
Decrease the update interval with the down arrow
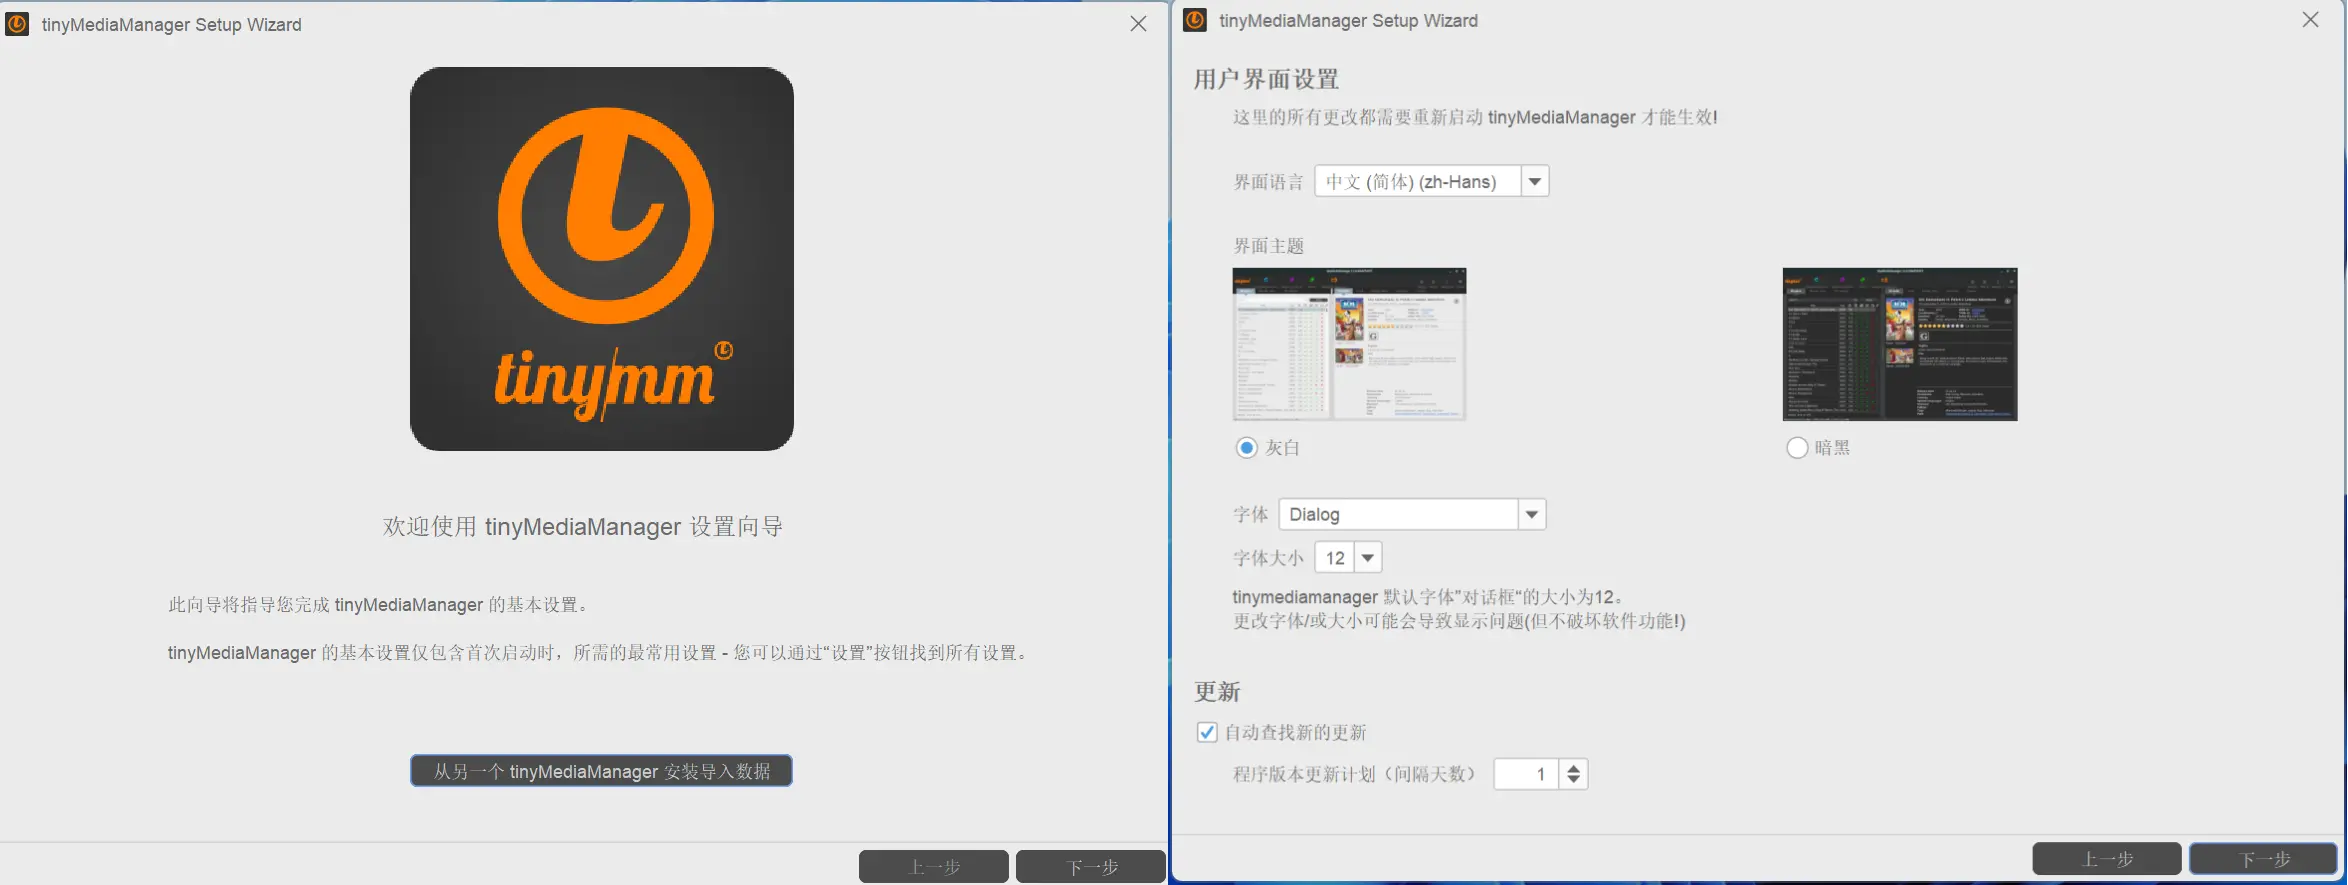click(x=1574, y=781)
